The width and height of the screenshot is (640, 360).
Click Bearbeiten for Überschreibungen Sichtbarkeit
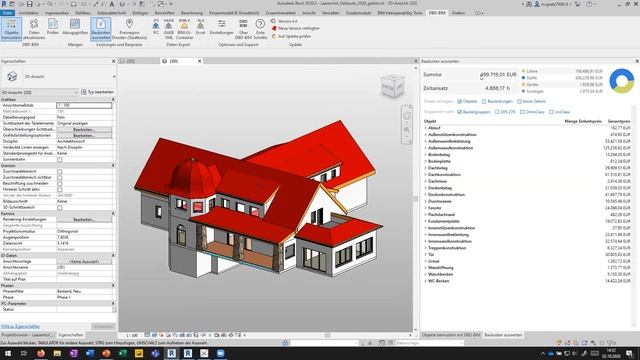pyautogui.click(x=84, y=129)
